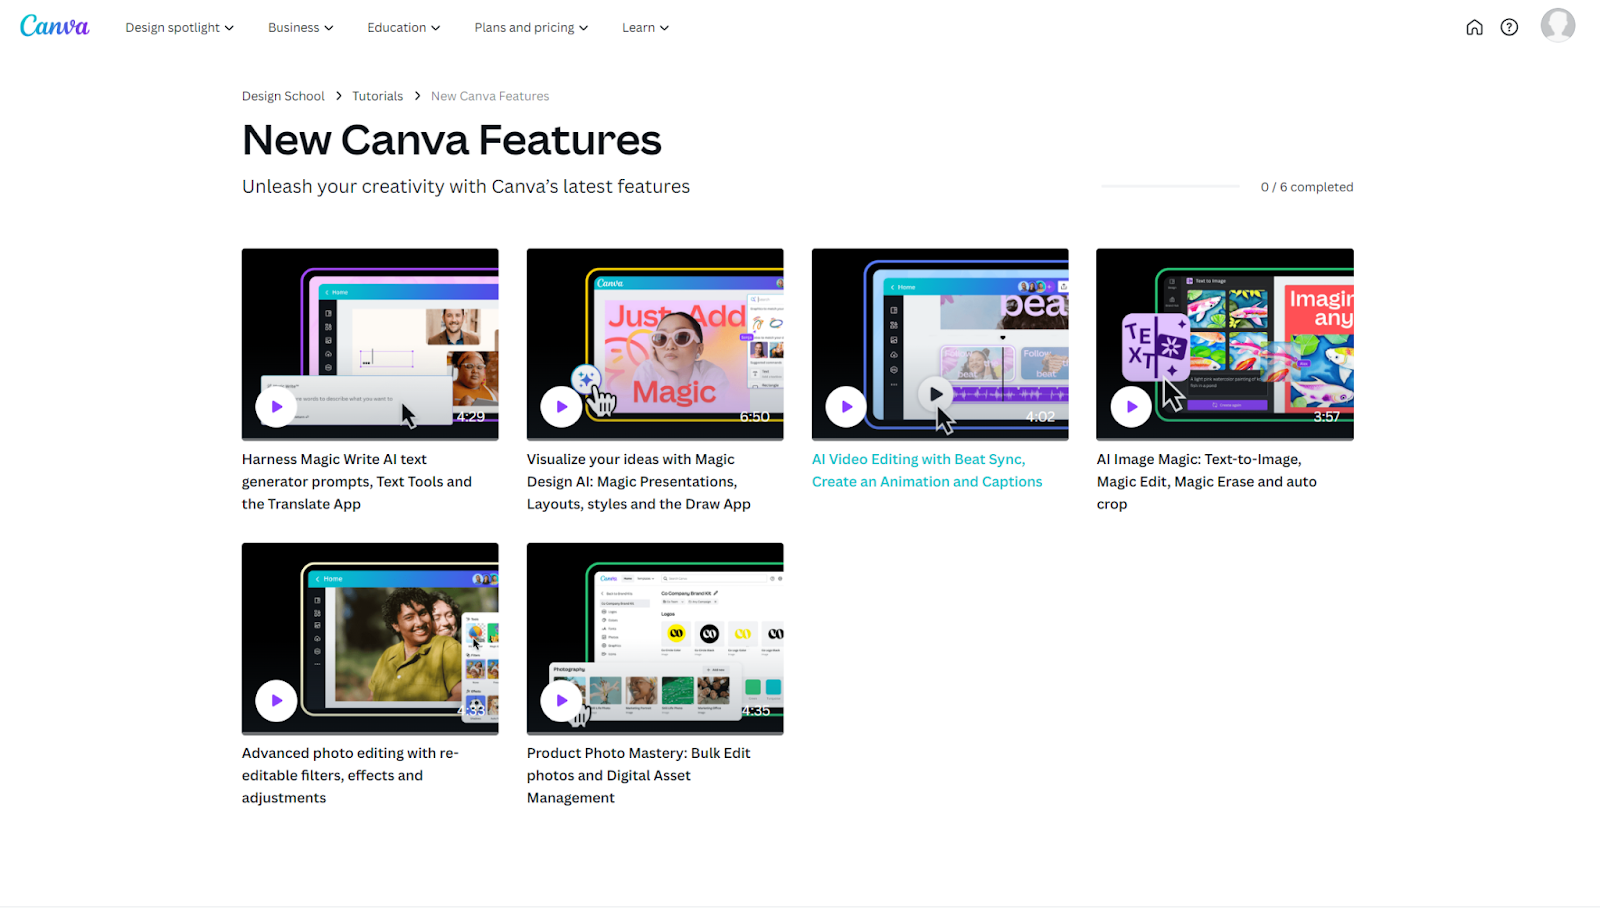Click the 4:29 duration label
Viewport: 1600px width, 908px height.
(x=470, y=417)
